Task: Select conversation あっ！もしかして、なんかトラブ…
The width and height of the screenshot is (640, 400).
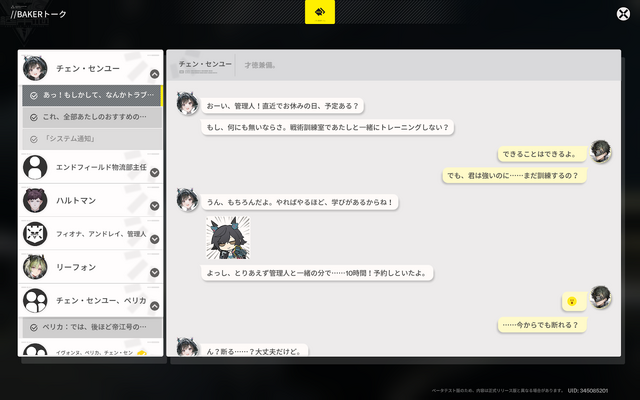Action: tap(92, 95)
